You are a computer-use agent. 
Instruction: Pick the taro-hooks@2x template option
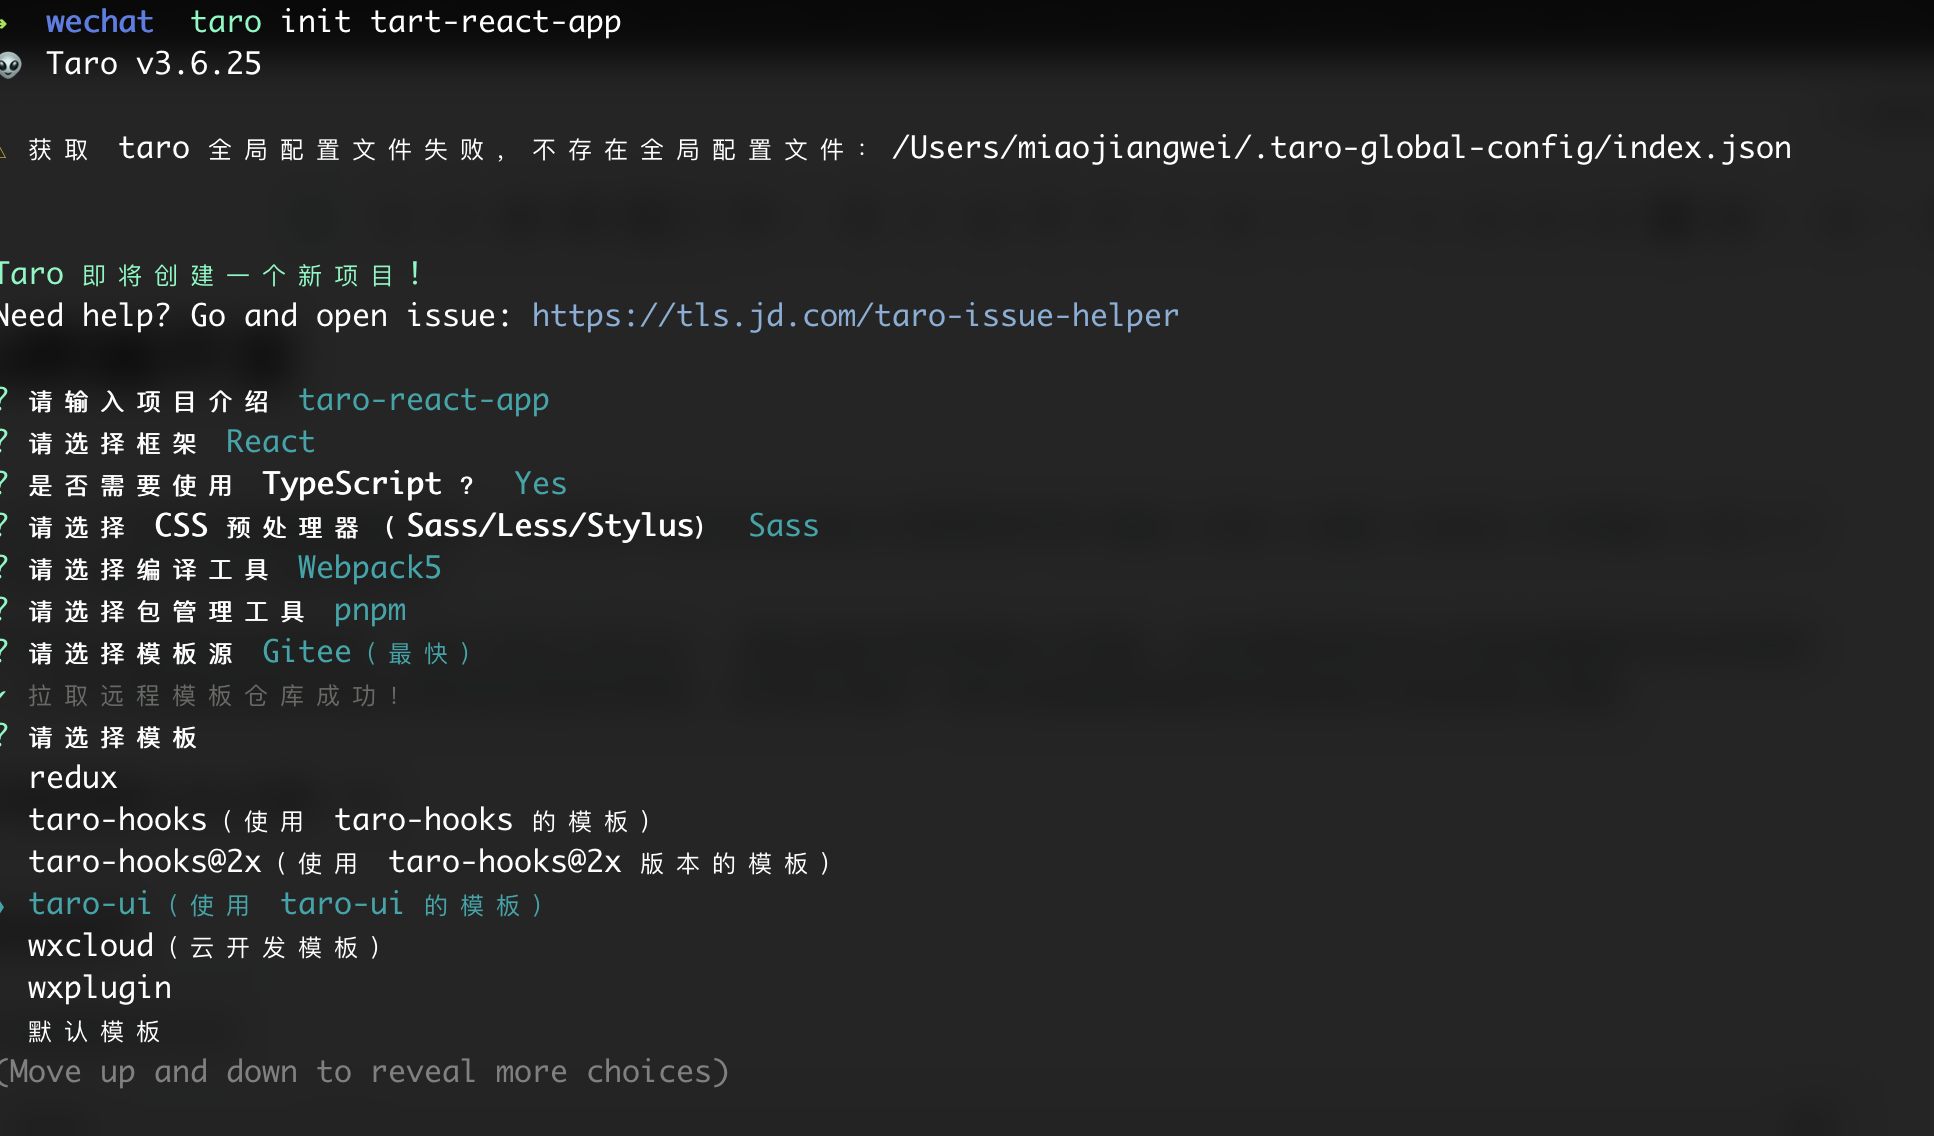pyautogui.click(x=430, y=862)
